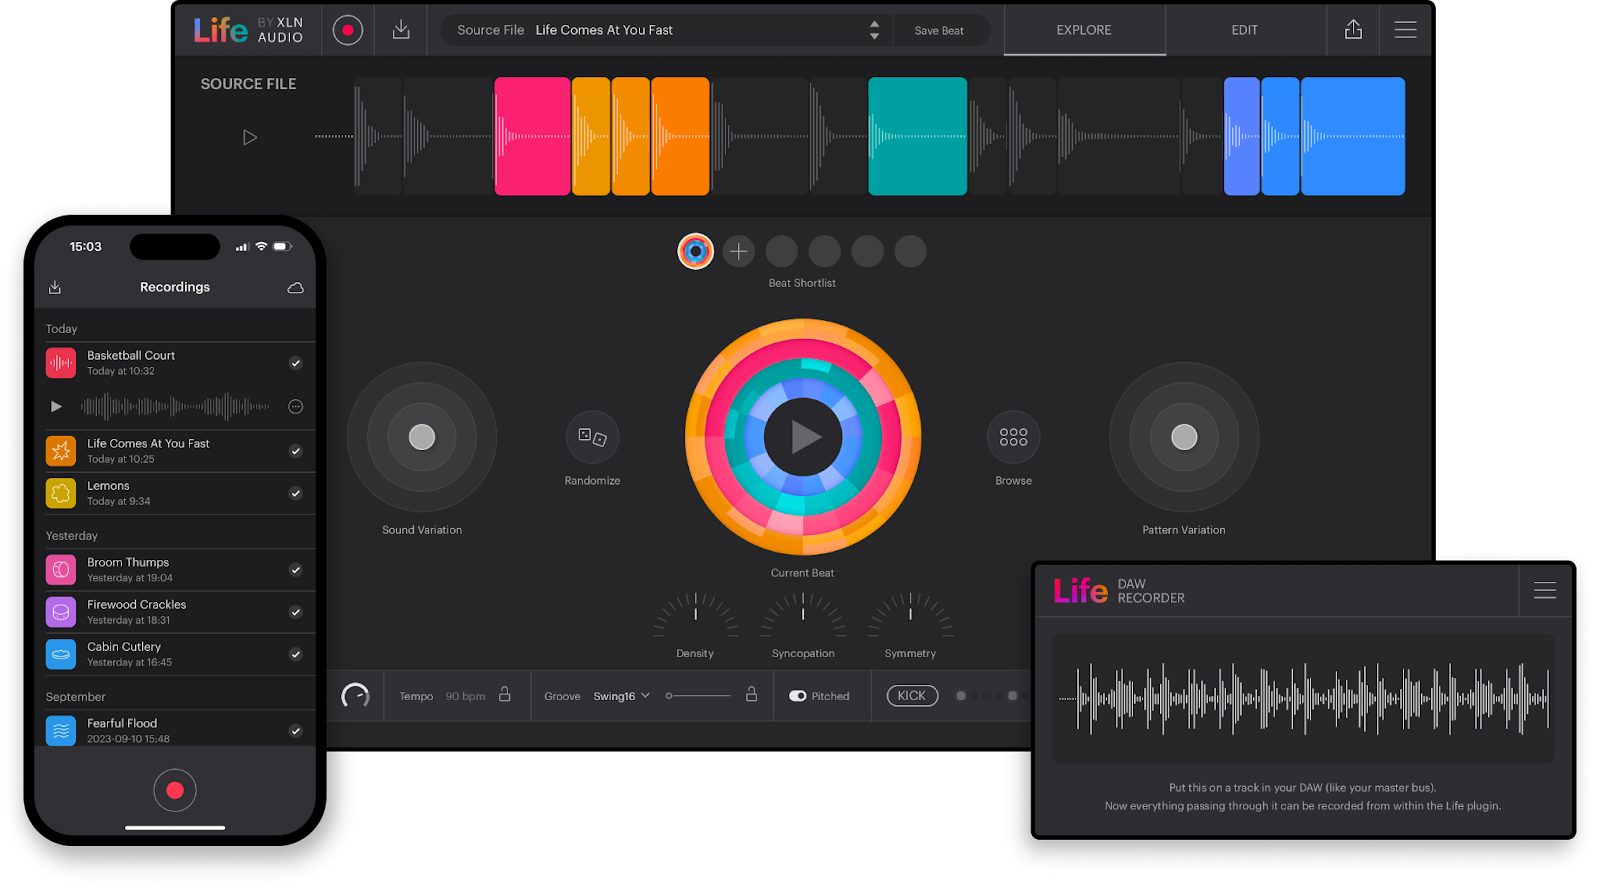Tap the Cabin Cutlery blue icon
Image resolution: width=1600 pixels, height=889 pixels.
61,654
